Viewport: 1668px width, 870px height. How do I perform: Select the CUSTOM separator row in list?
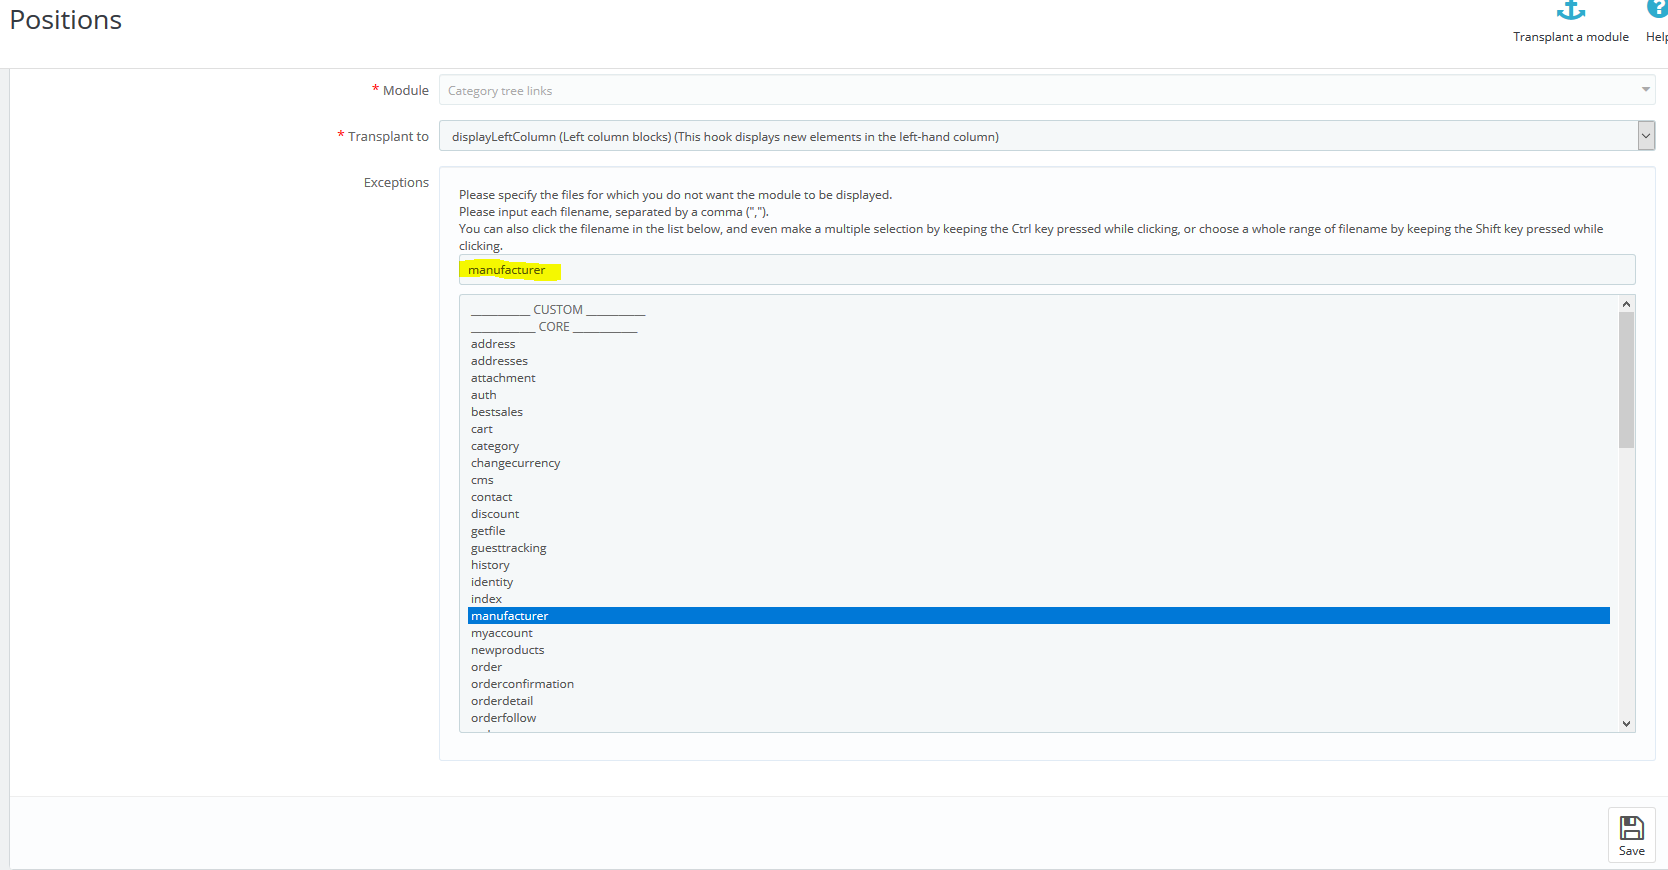(x=1039, y=310)
